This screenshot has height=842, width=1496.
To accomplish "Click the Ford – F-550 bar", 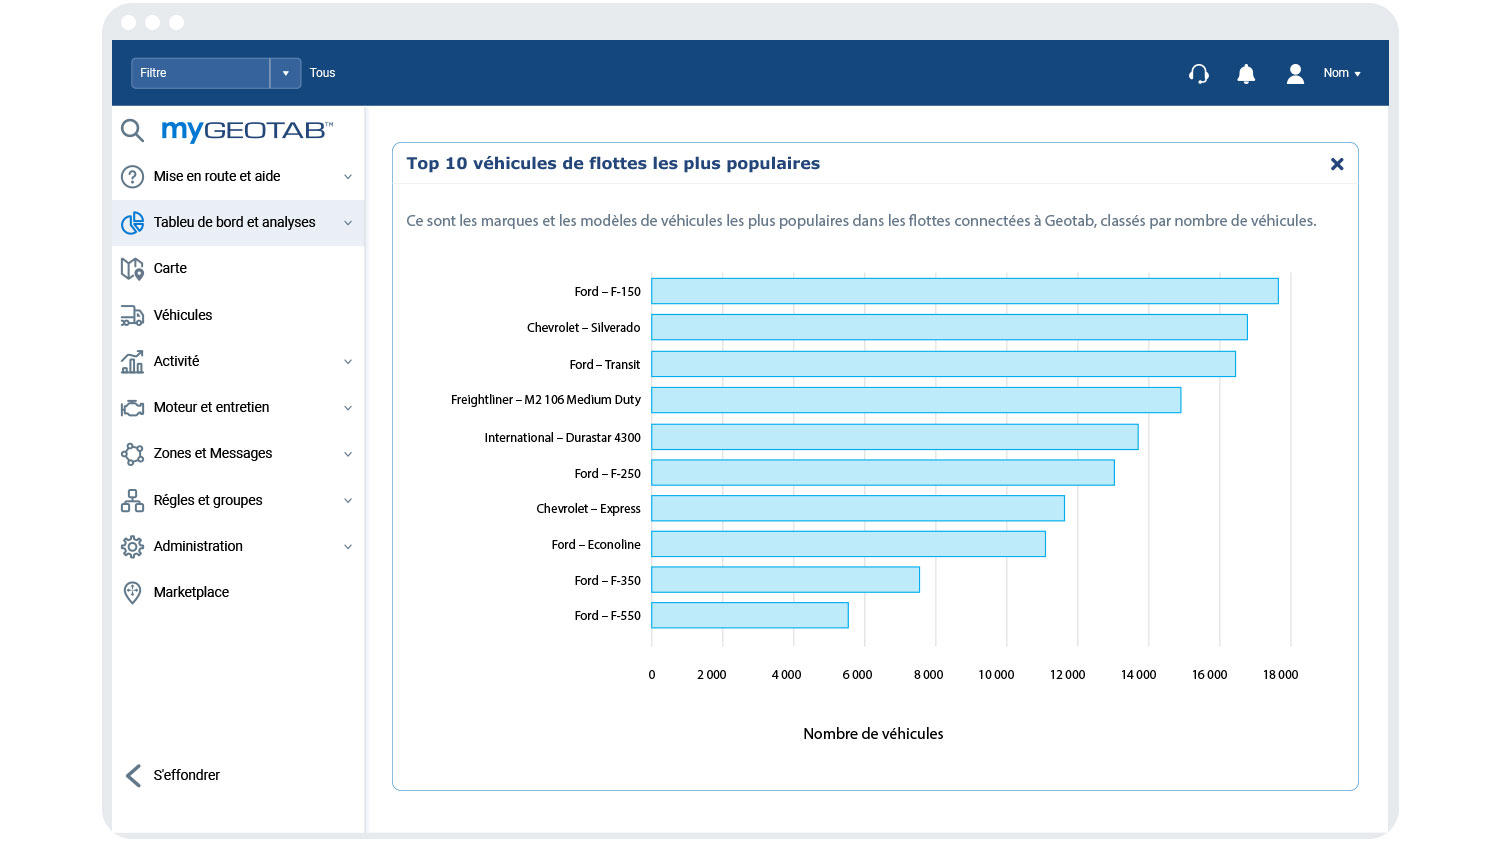I will coord(750,615).
